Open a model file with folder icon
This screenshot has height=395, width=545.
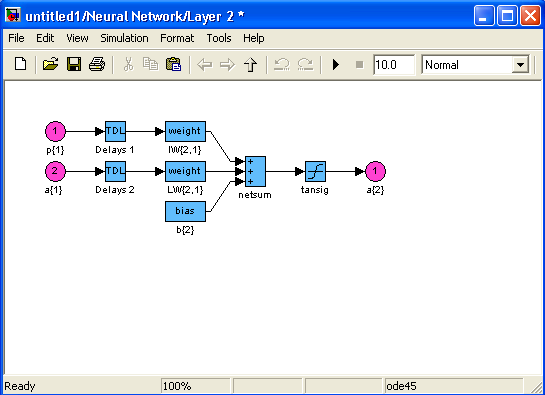(x=50, y=65)
